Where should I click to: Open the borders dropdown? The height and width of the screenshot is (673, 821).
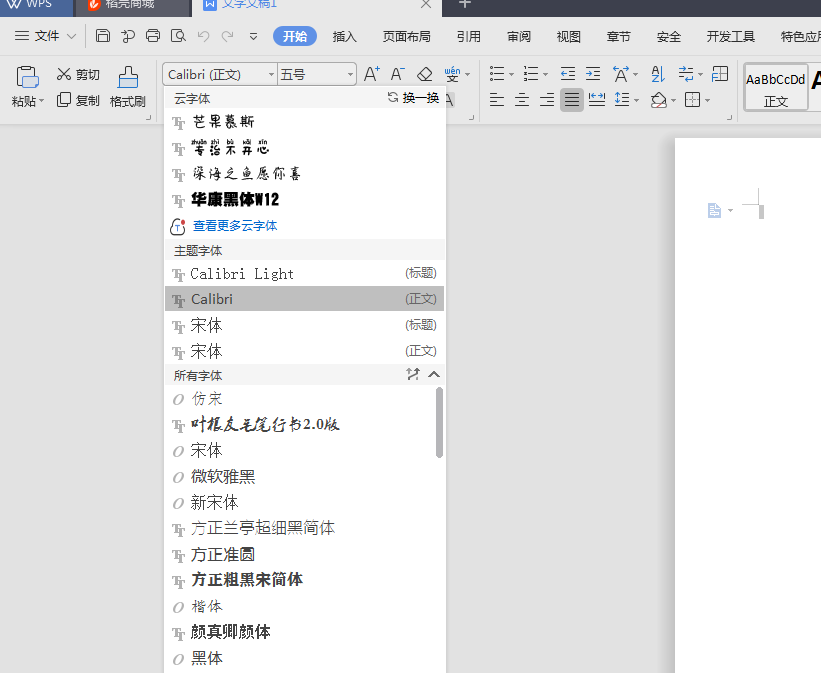point(707,100)
